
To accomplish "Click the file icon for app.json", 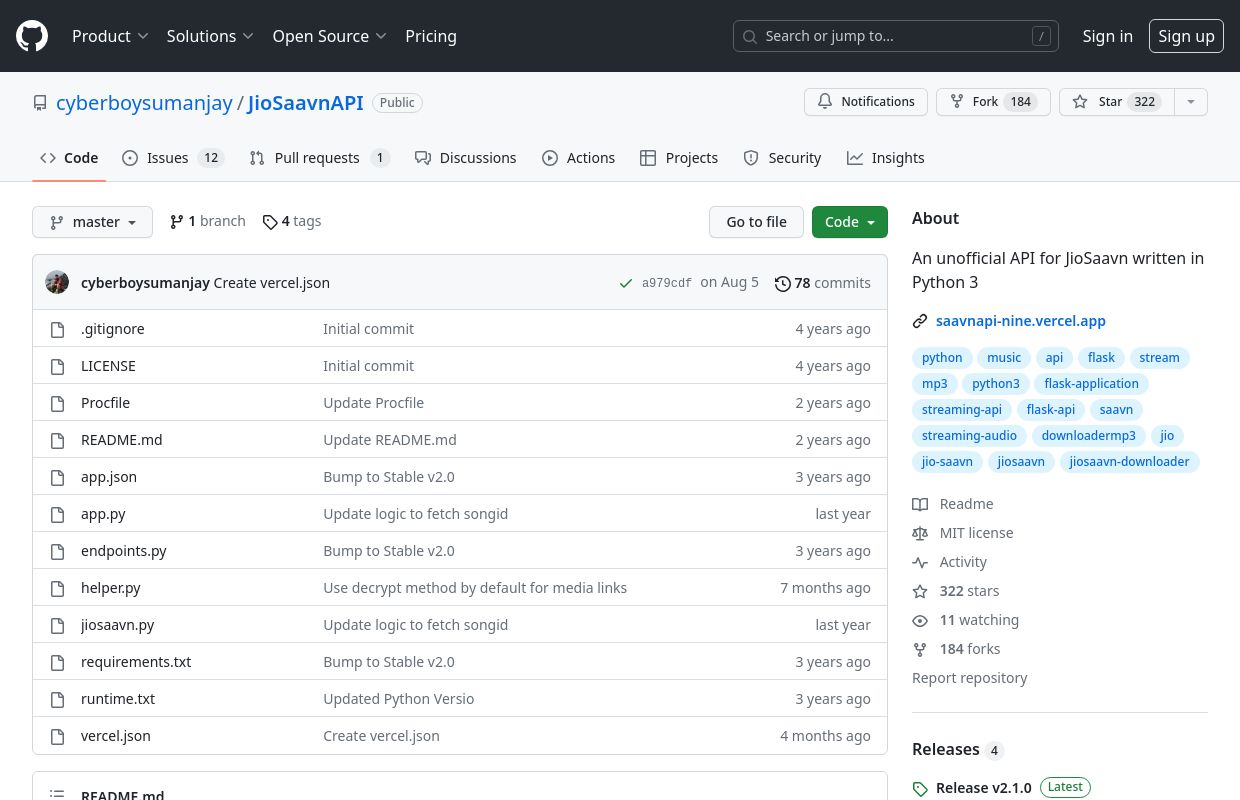I will [58, 477].
